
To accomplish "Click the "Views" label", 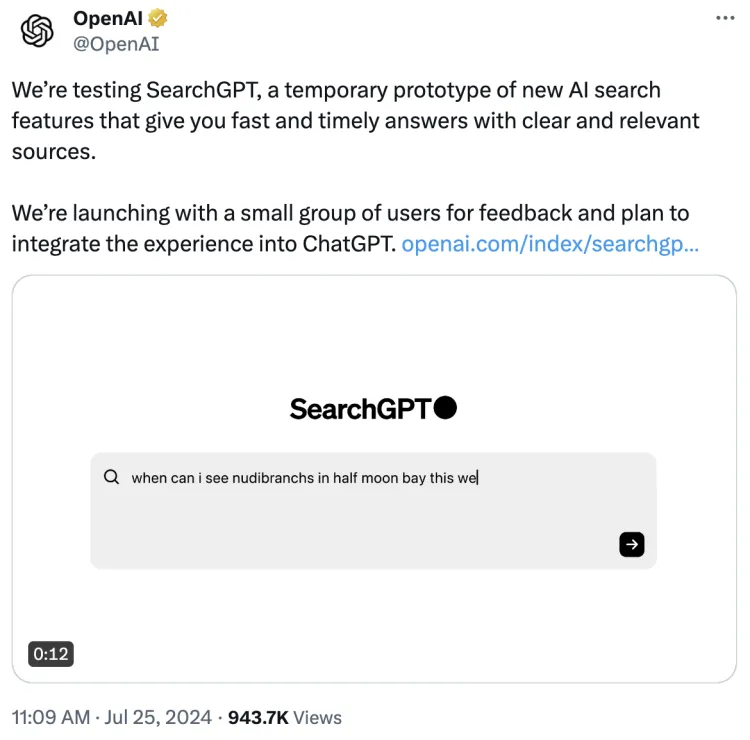I will (x=318, y=717).
